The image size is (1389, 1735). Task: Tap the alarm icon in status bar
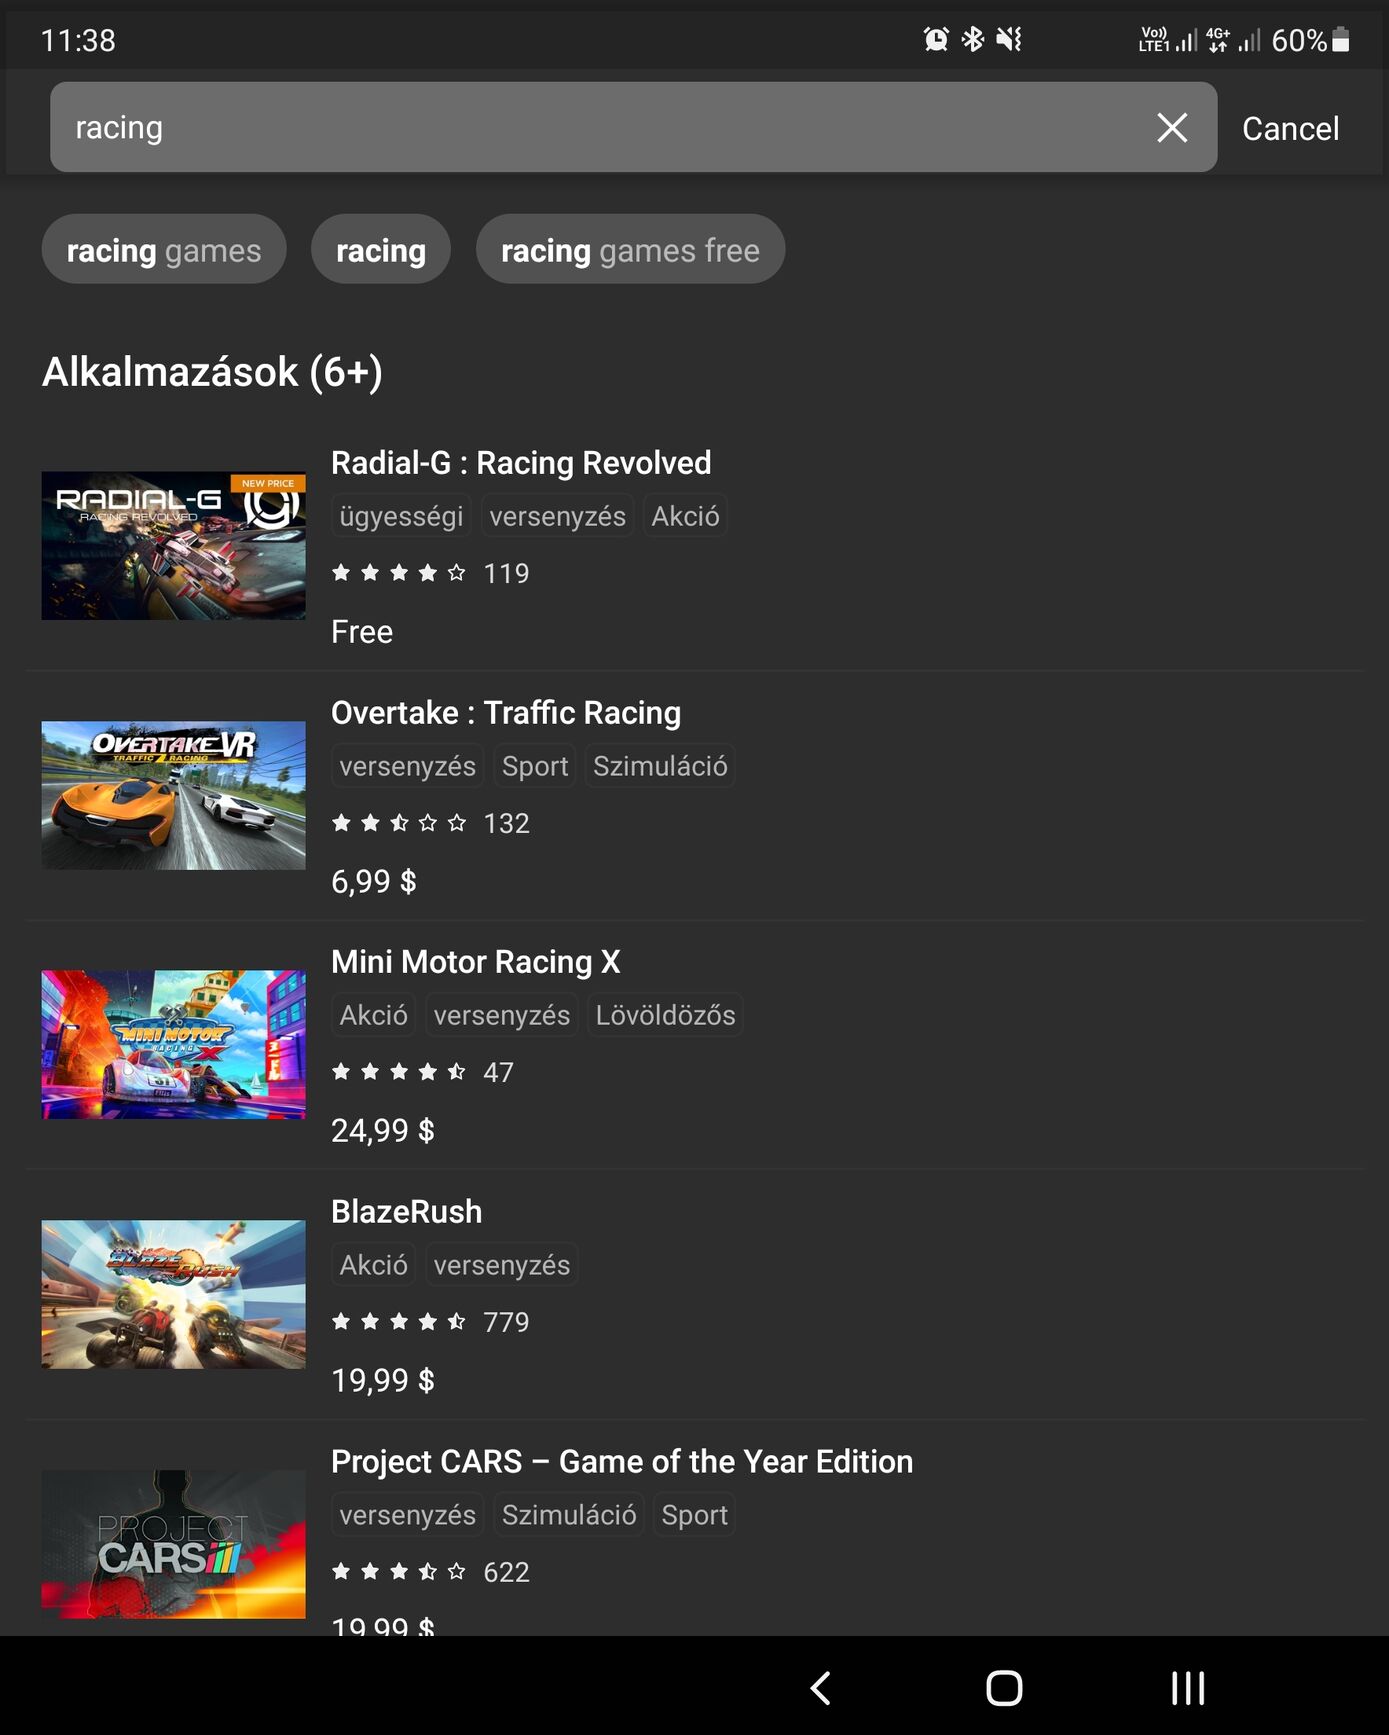pos(936,39)
